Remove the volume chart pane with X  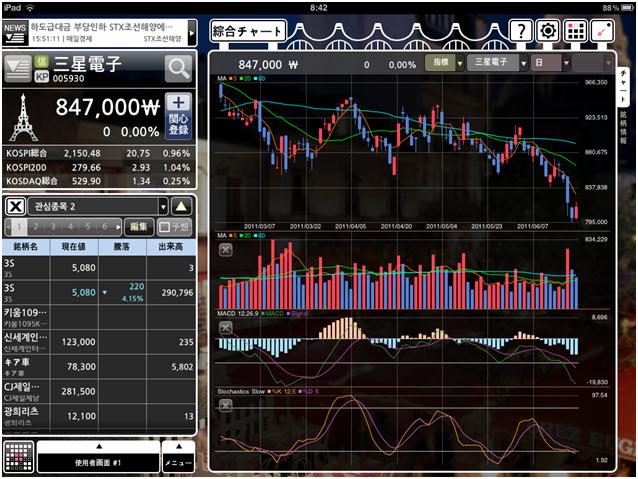(x=226, y=249)
